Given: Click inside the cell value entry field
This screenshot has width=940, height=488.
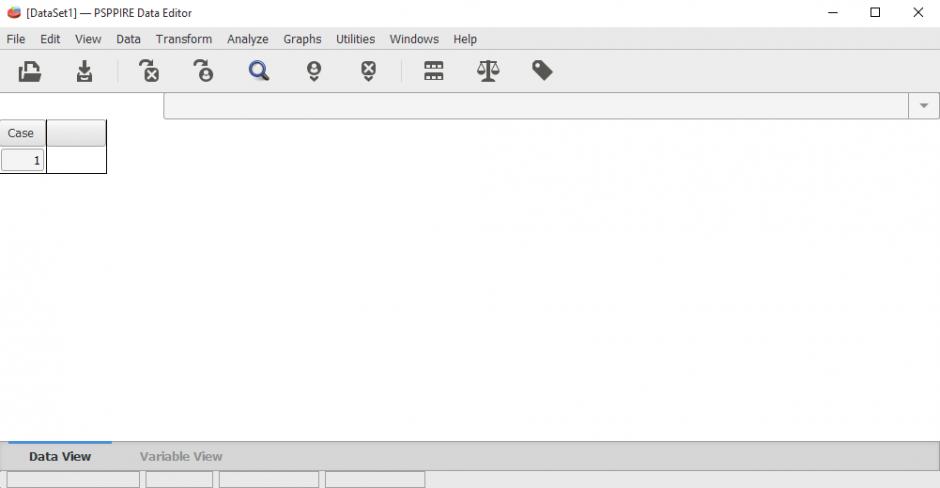Looking at the screenshot, I should click(x=536, y=106).
